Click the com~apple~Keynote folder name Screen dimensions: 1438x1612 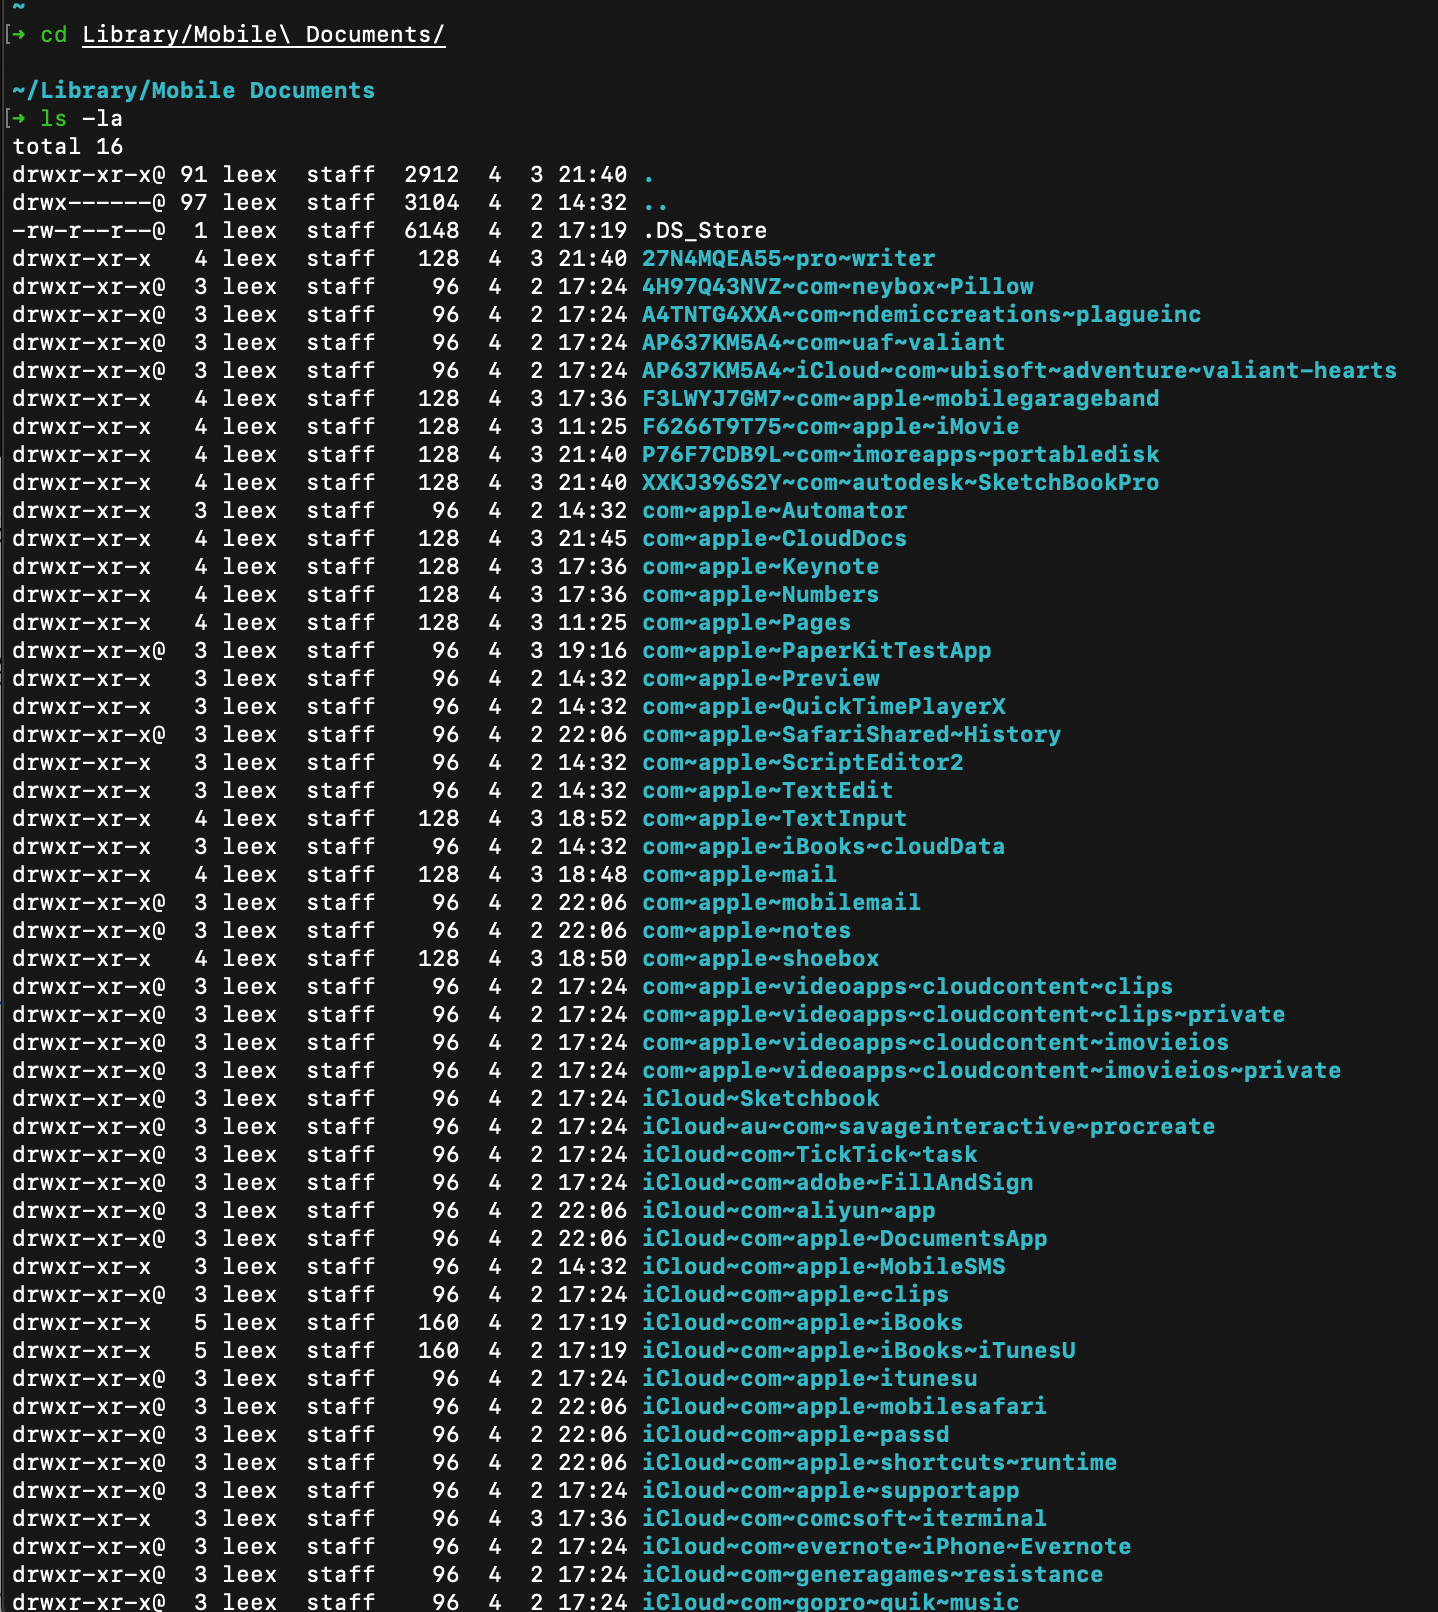click(760, 567)
